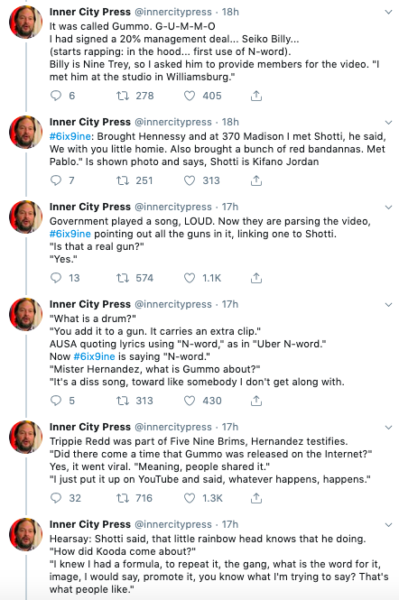The image size is (399, 600).
Task: Open the chevron menu on the Trippie Redd tweet
Action: (388, 427)
